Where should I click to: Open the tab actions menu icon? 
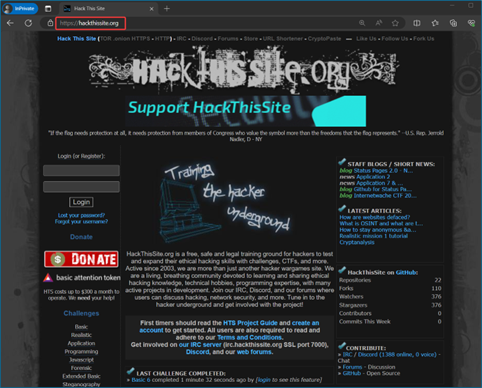(48, 9)
